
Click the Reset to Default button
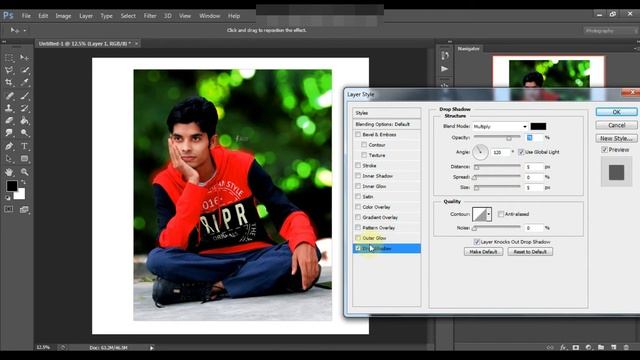pos(530,252)
